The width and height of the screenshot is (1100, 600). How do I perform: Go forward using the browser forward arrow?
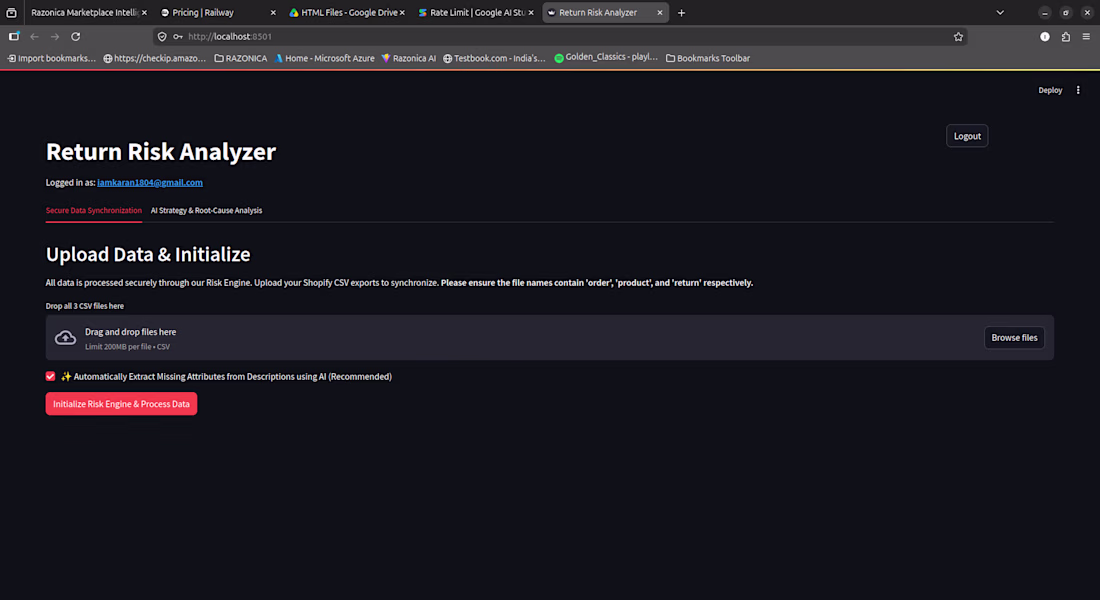click(x=55, y=36)
